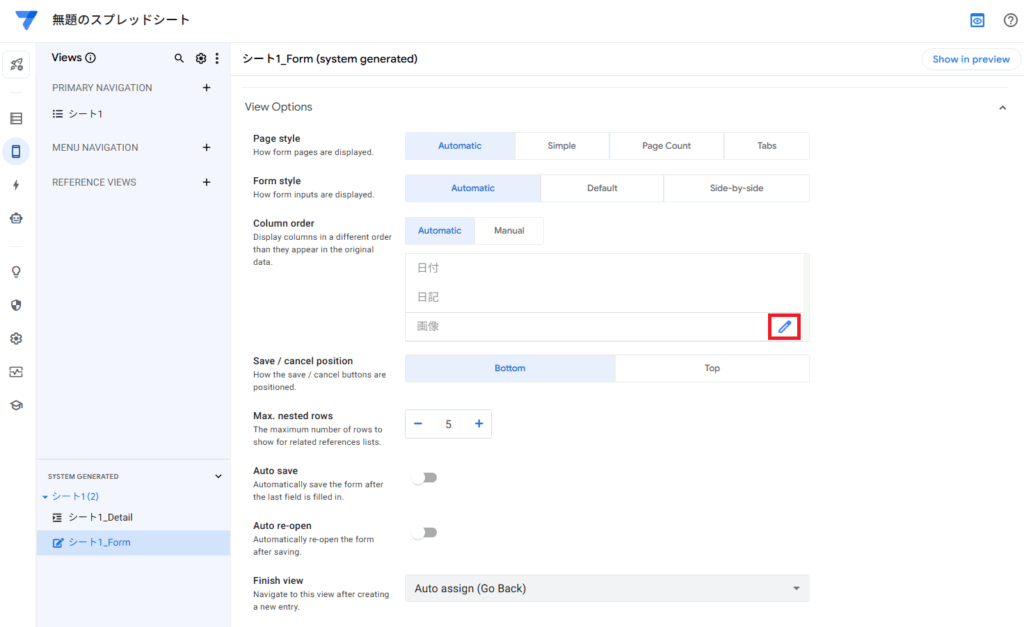Choose Side-by-side form style
Viewport: 1024px width, 627px height.
click(x=736, y=188)
